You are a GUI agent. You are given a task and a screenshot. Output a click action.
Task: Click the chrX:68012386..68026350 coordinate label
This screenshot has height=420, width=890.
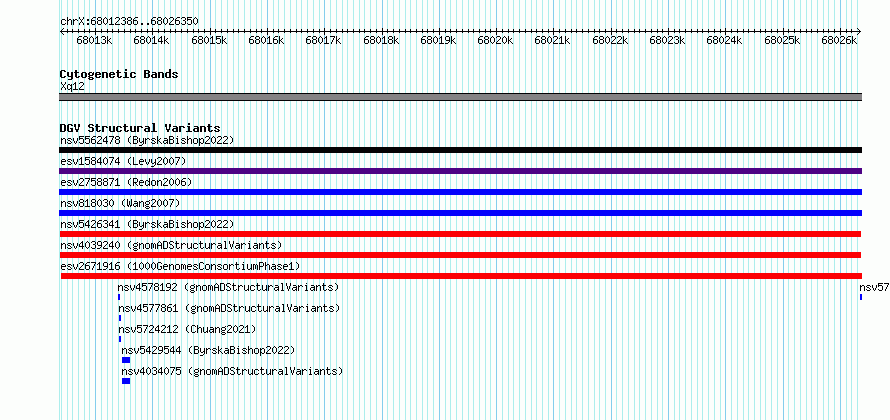pyautogui.click(x=129, y=22)
